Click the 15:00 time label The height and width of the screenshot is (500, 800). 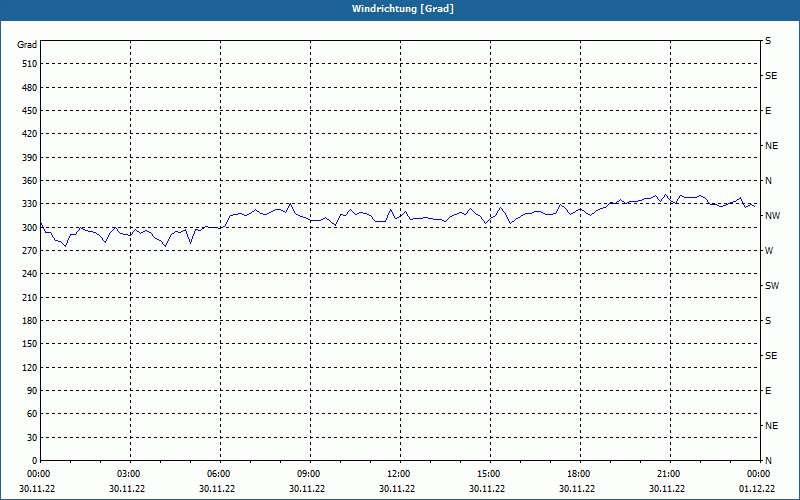(489, 474)
